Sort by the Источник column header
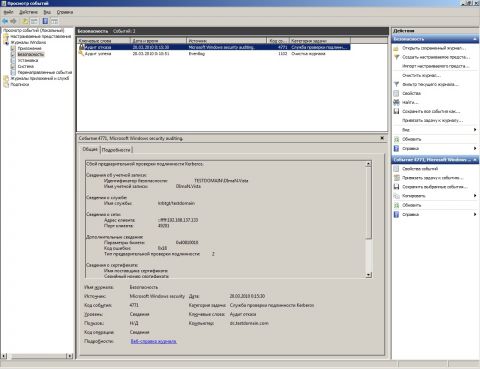Viewport: 480px width, 369px height. point(227,41)
